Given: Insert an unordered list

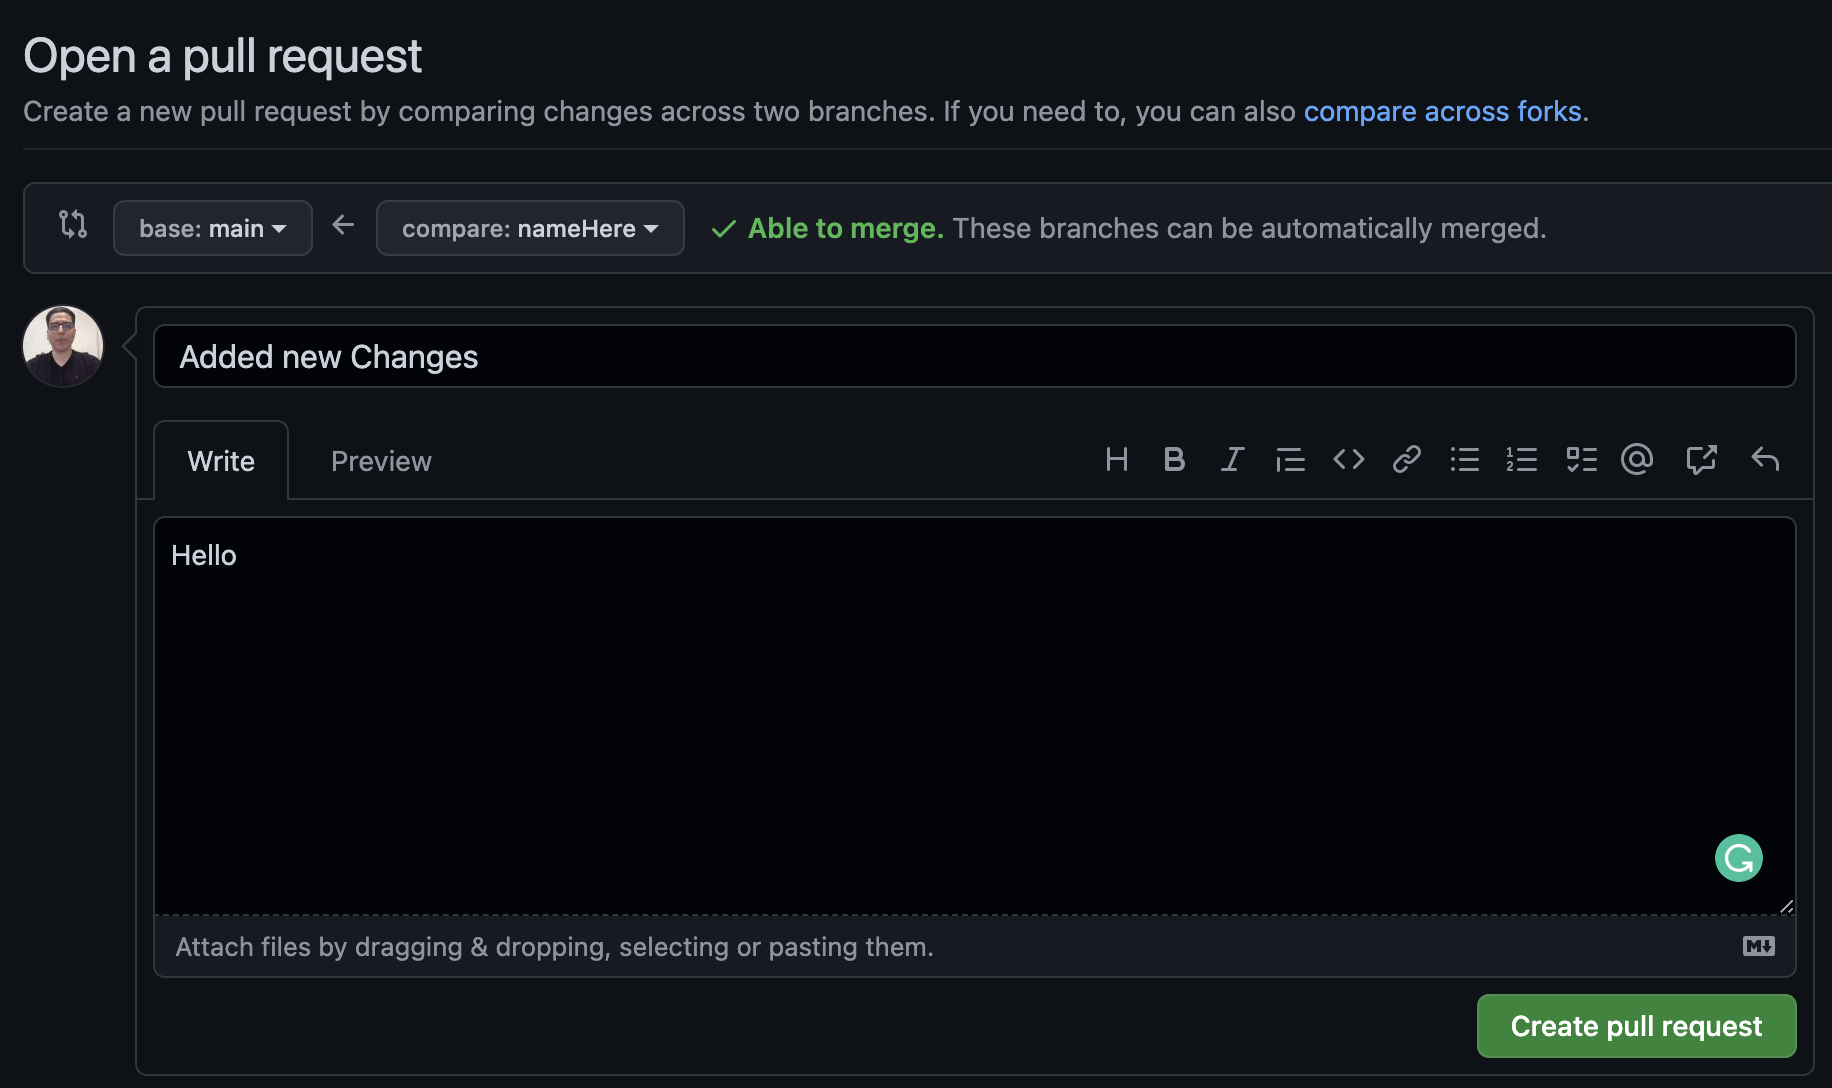Looking at the screenshot, I should coord(1464,460).
